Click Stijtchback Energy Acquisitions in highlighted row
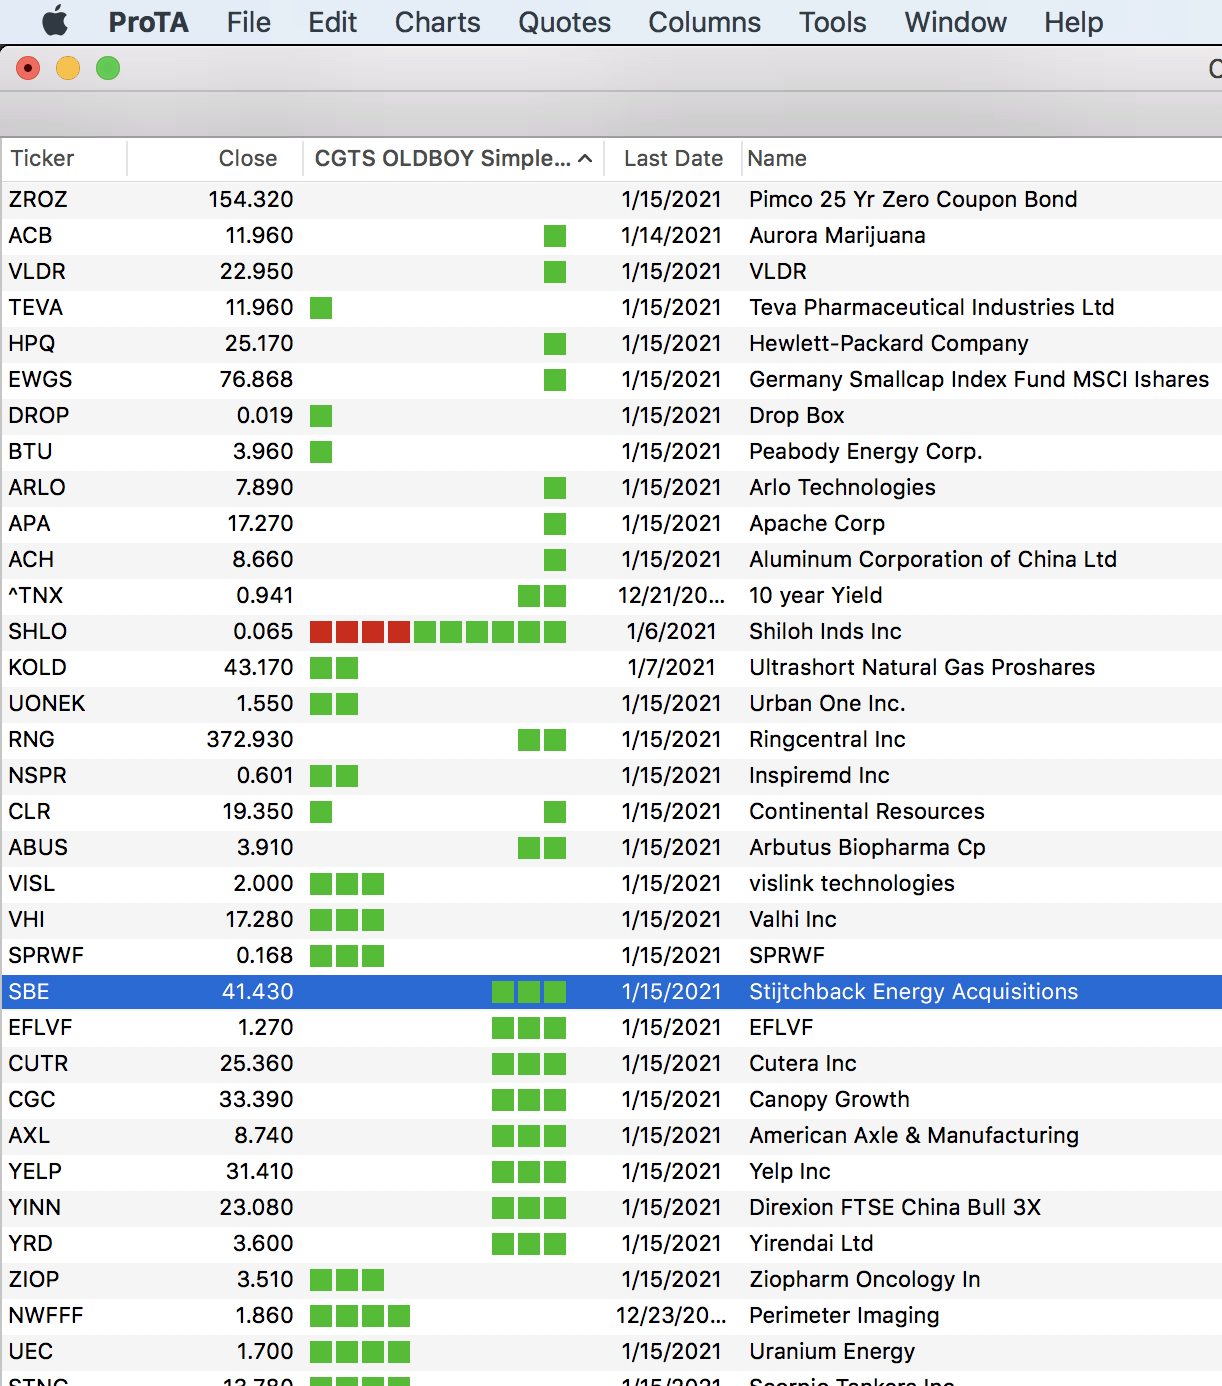Image resolution: width=1222 pixels, height=1386 pixels. [x=913, y=991]
